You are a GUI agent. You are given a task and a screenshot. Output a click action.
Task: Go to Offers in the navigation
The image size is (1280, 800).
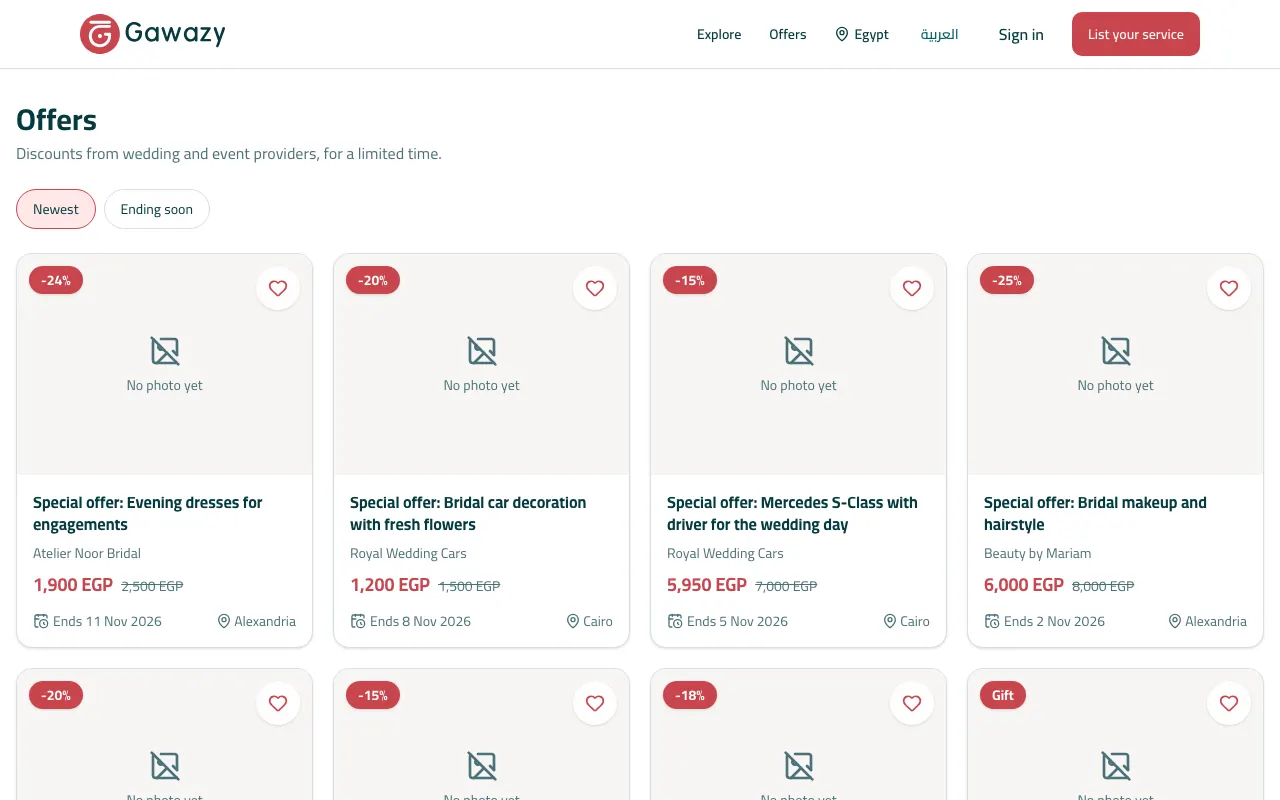click(x=788, y=34)
